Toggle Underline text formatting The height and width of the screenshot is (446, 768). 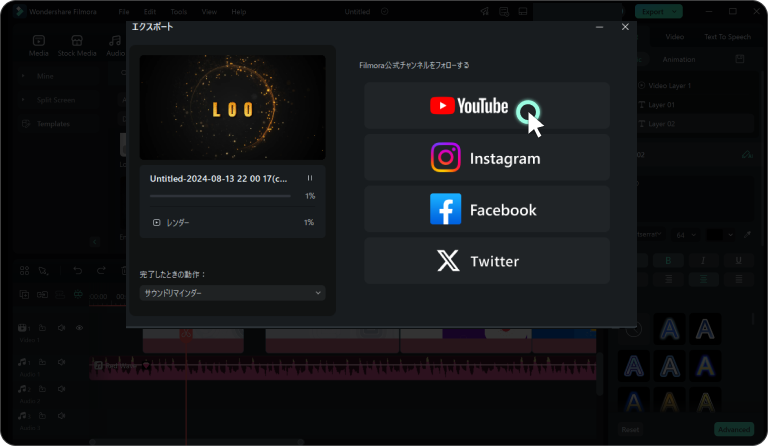738,260
